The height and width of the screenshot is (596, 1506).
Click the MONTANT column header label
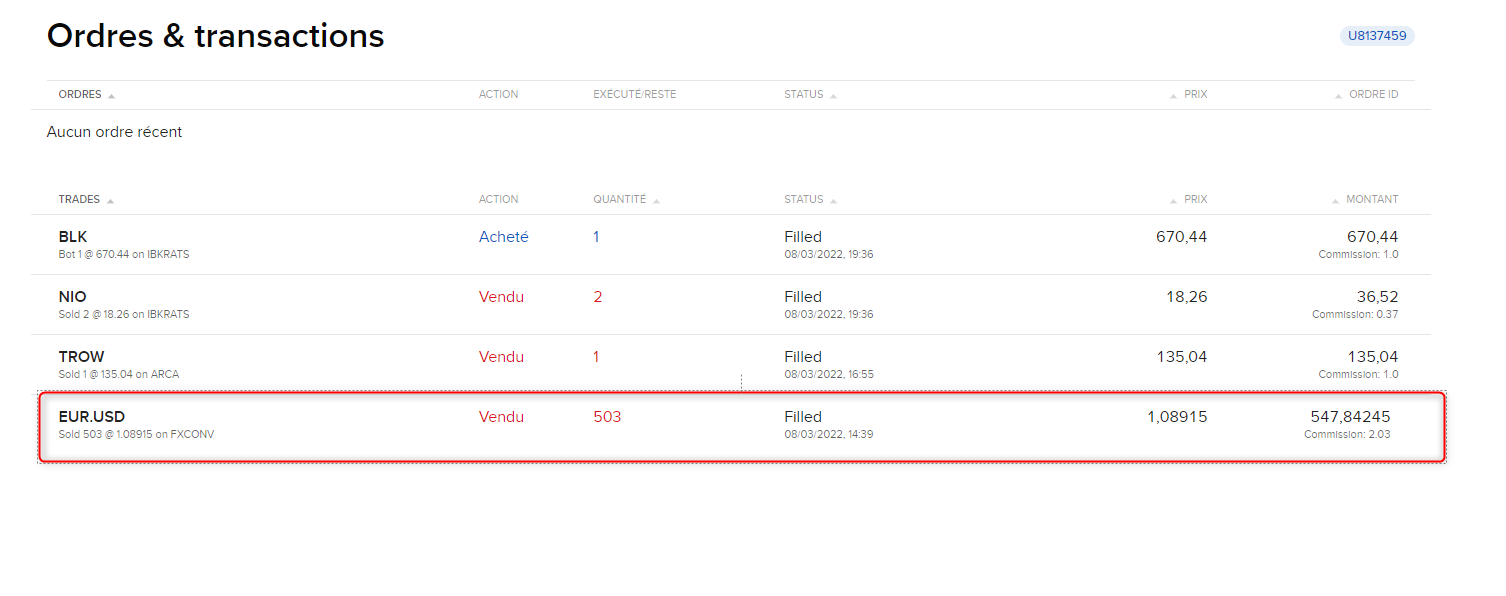coord(1372,200)
